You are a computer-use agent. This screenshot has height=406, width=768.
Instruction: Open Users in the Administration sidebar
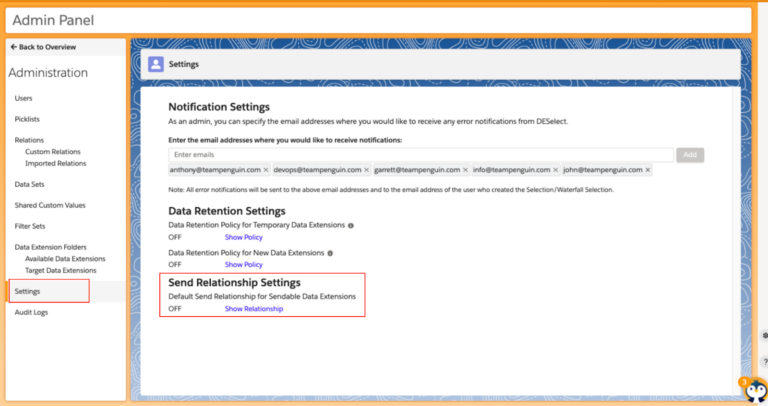click(23, 98)
